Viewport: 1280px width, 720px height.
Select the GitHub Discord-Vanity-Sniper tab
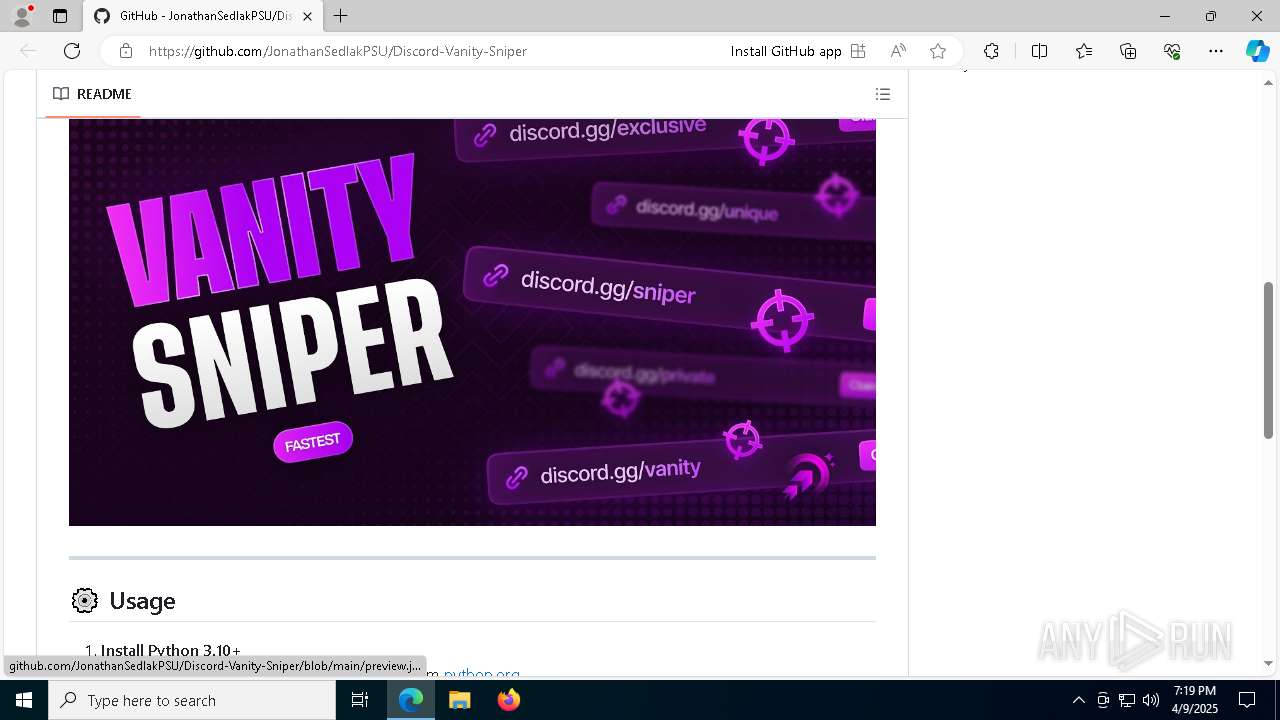tap(203, 16)
